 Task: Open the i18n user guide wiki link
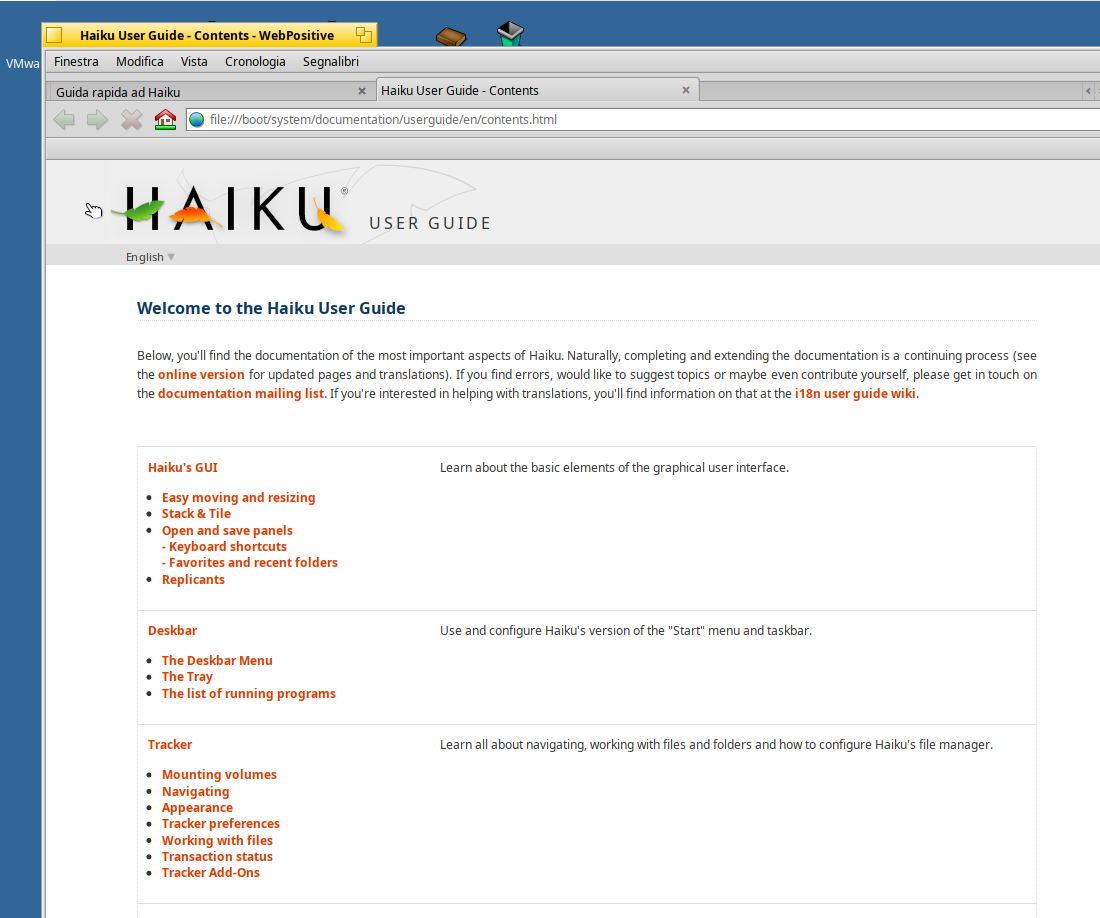pos(855,393)
